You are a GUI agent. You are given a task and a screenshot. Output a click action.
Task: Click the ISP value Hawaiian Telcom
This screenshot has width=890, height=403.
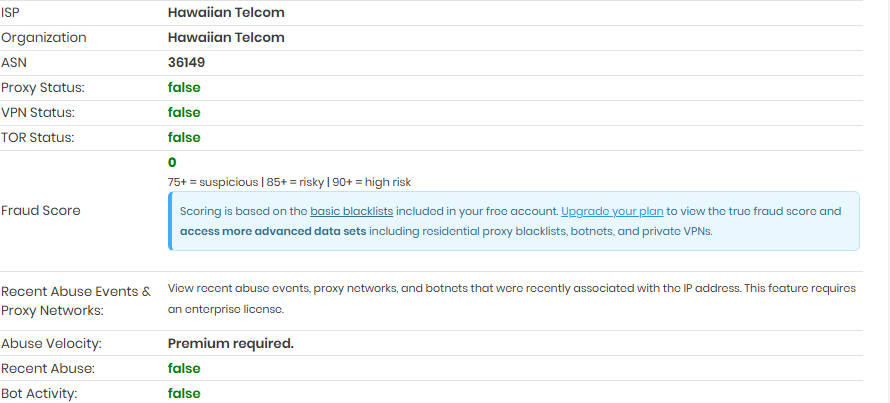pyautogui.click(x=226, y=13)
